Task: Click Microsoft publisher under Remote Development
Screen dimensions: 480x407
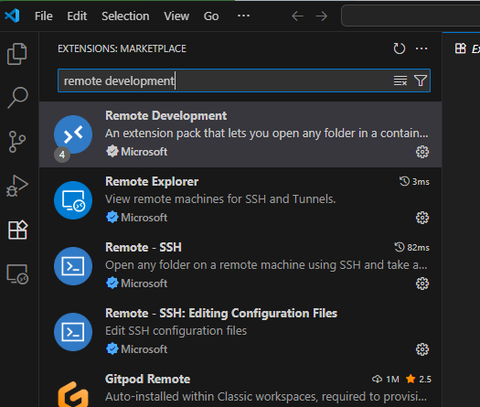Action: tap(144, 152)
